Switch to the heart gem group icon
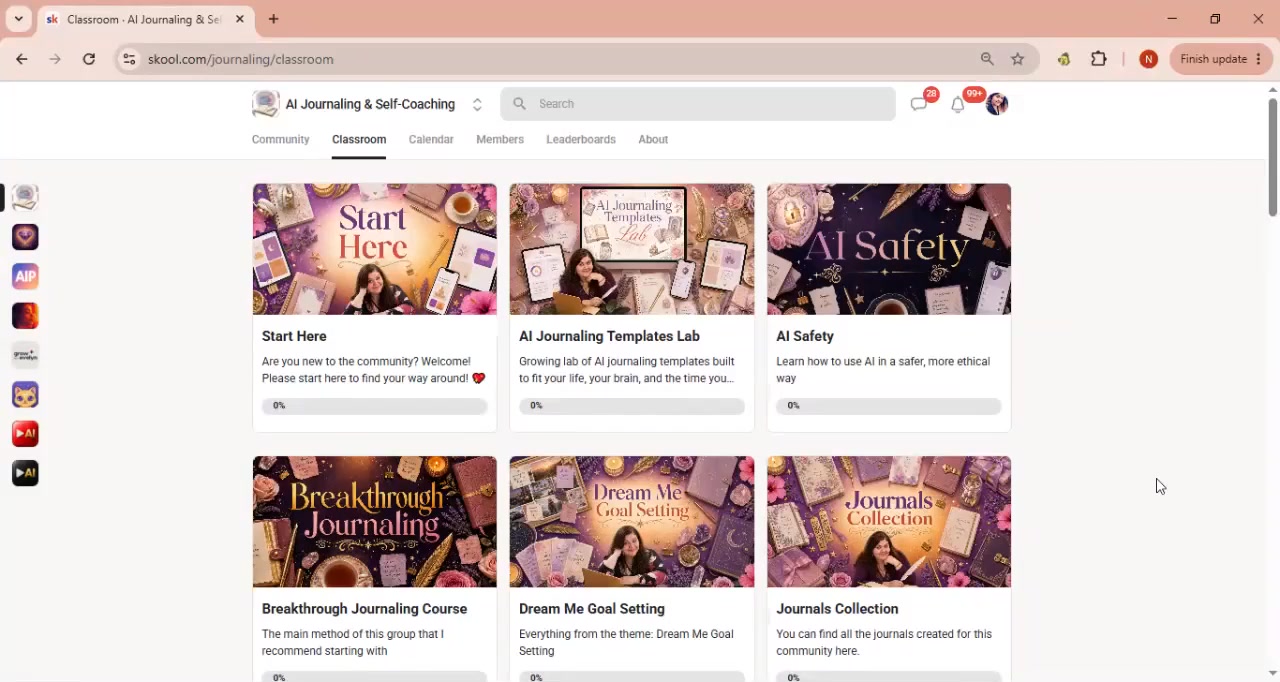Image resolution: width=1280 pixels, height=682 pixels. click(x=25, y=237)
